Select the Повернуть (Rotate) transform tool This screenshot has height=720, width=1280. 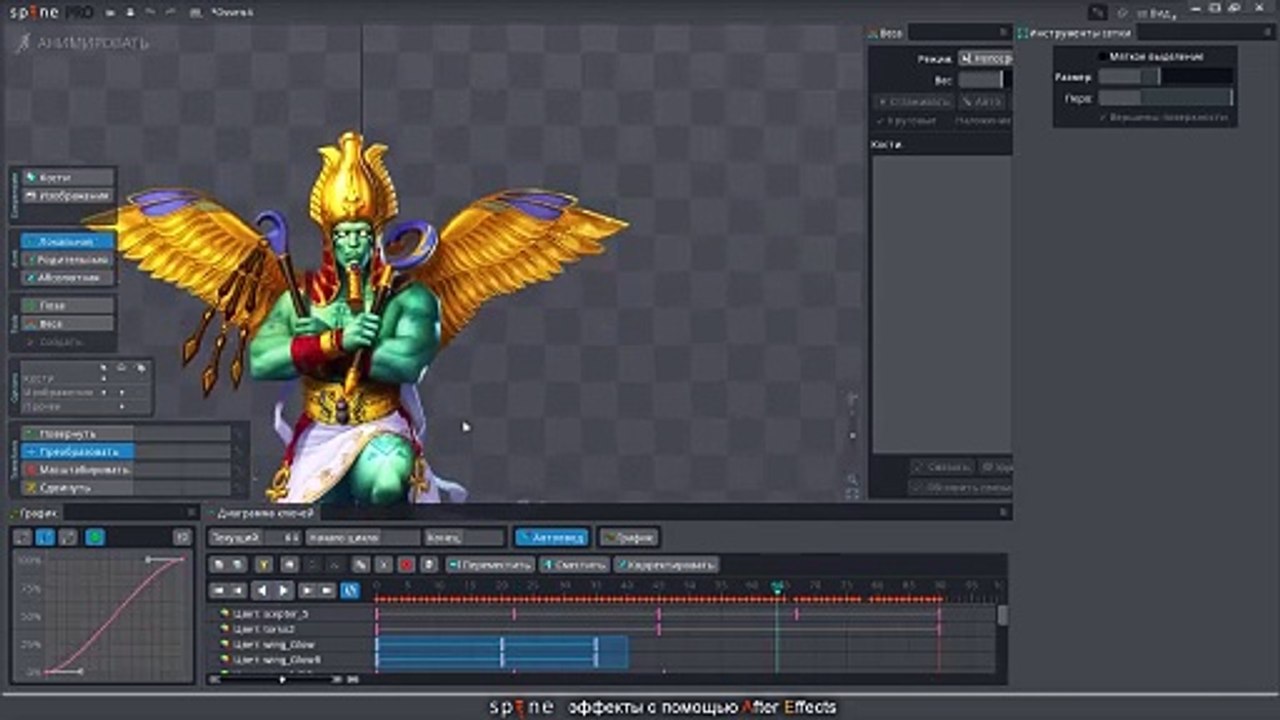(x=125, y=434)
